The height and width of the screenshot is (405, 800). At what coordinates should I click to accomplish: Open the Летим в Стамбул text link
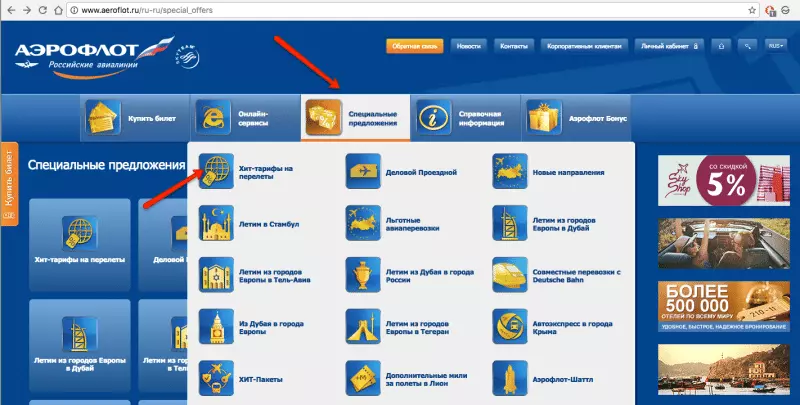pos(269,224)
